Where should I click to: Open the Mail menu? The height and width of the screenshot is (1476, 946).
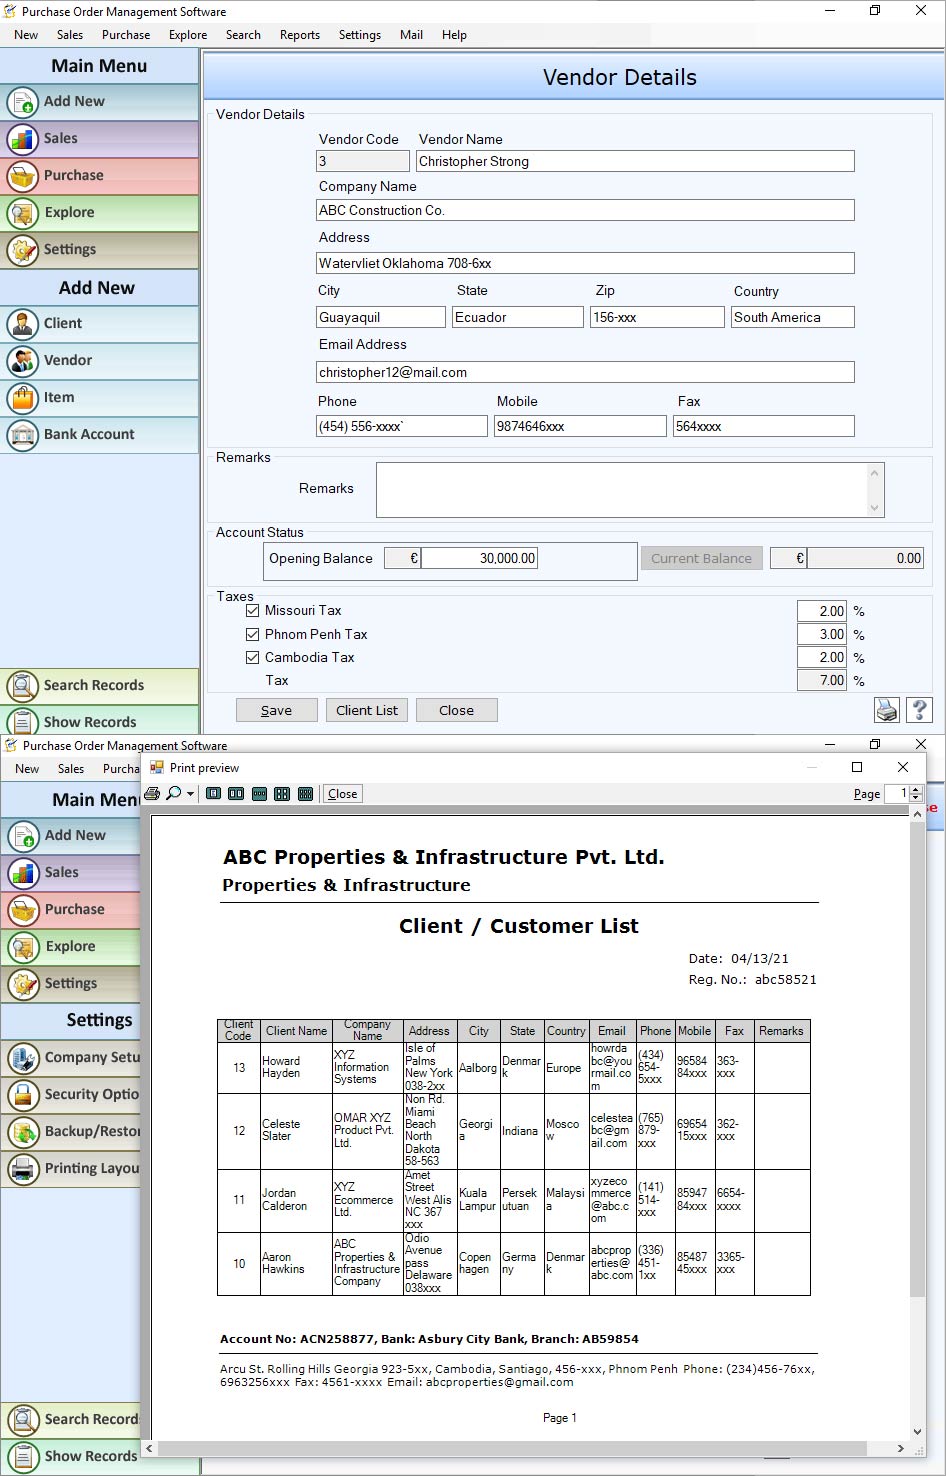410,34
